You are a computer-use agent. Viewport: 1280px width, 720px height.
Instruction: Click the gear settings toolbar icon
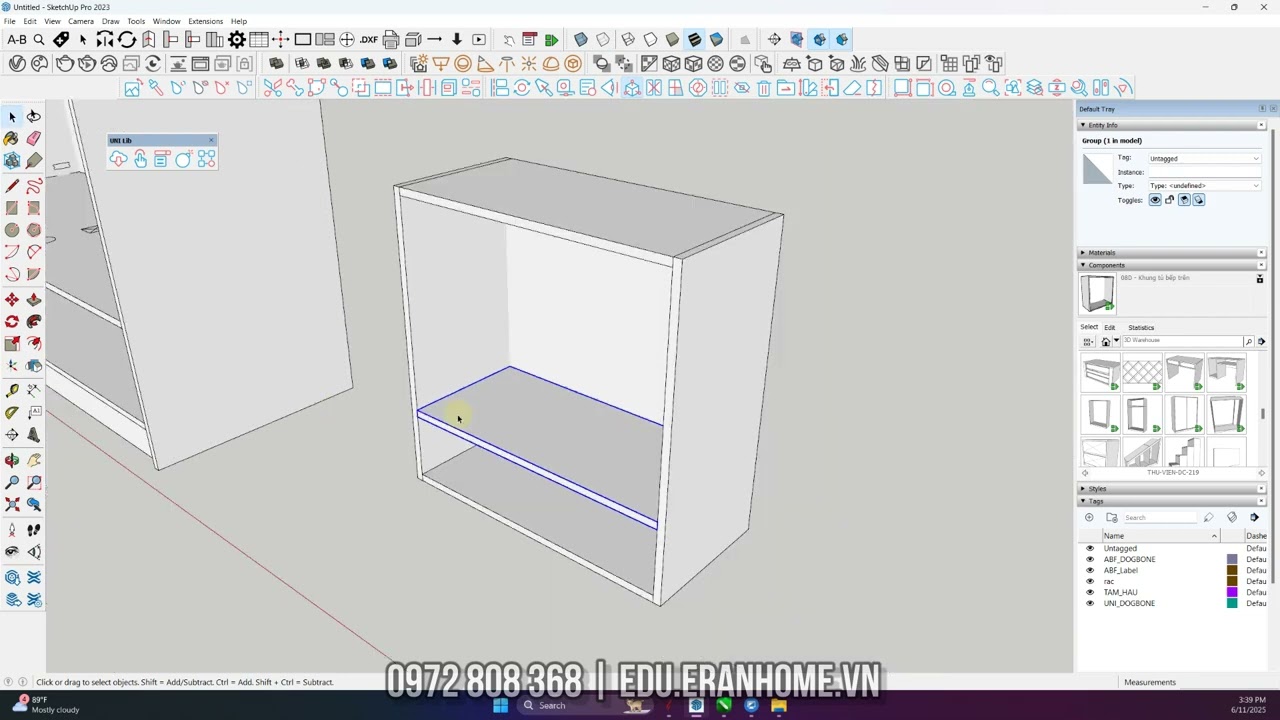(x=237, y=39)
